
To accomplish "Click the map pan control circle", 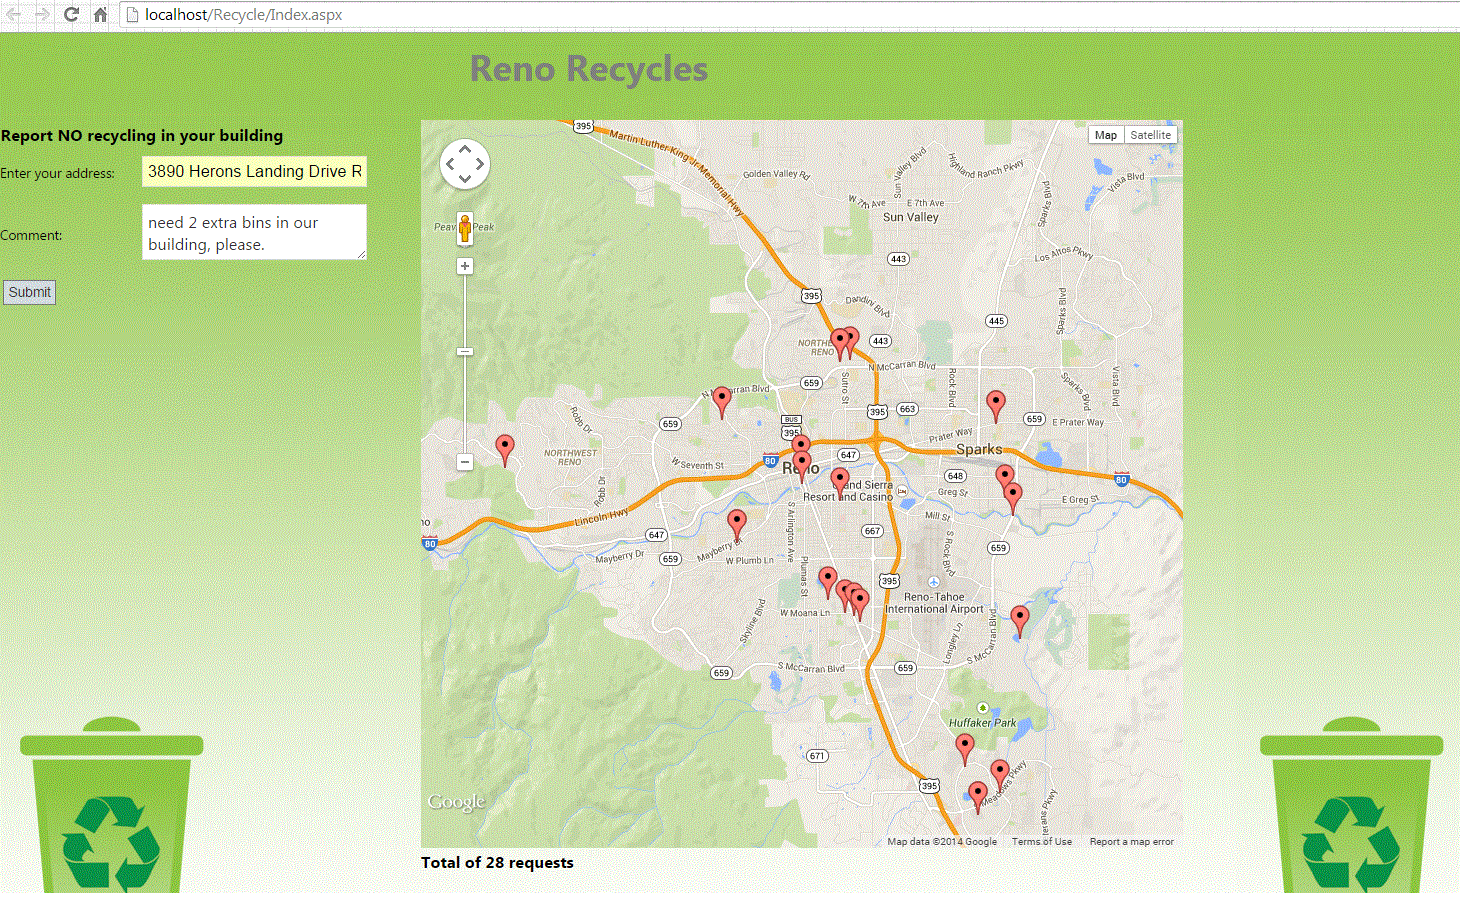I will pos(465,163).
